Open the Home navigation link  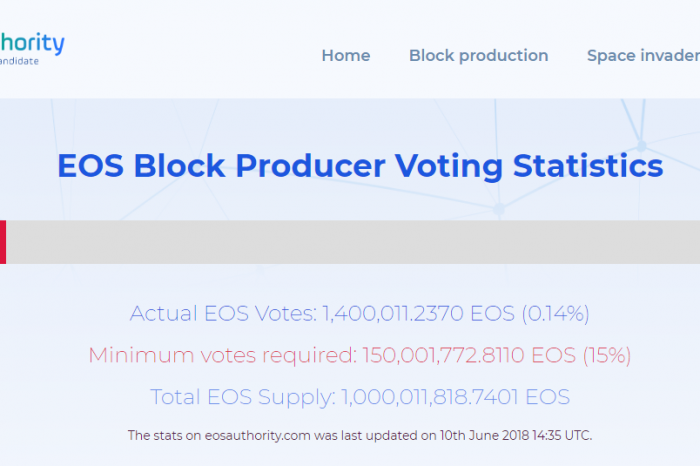click(346, 55)
